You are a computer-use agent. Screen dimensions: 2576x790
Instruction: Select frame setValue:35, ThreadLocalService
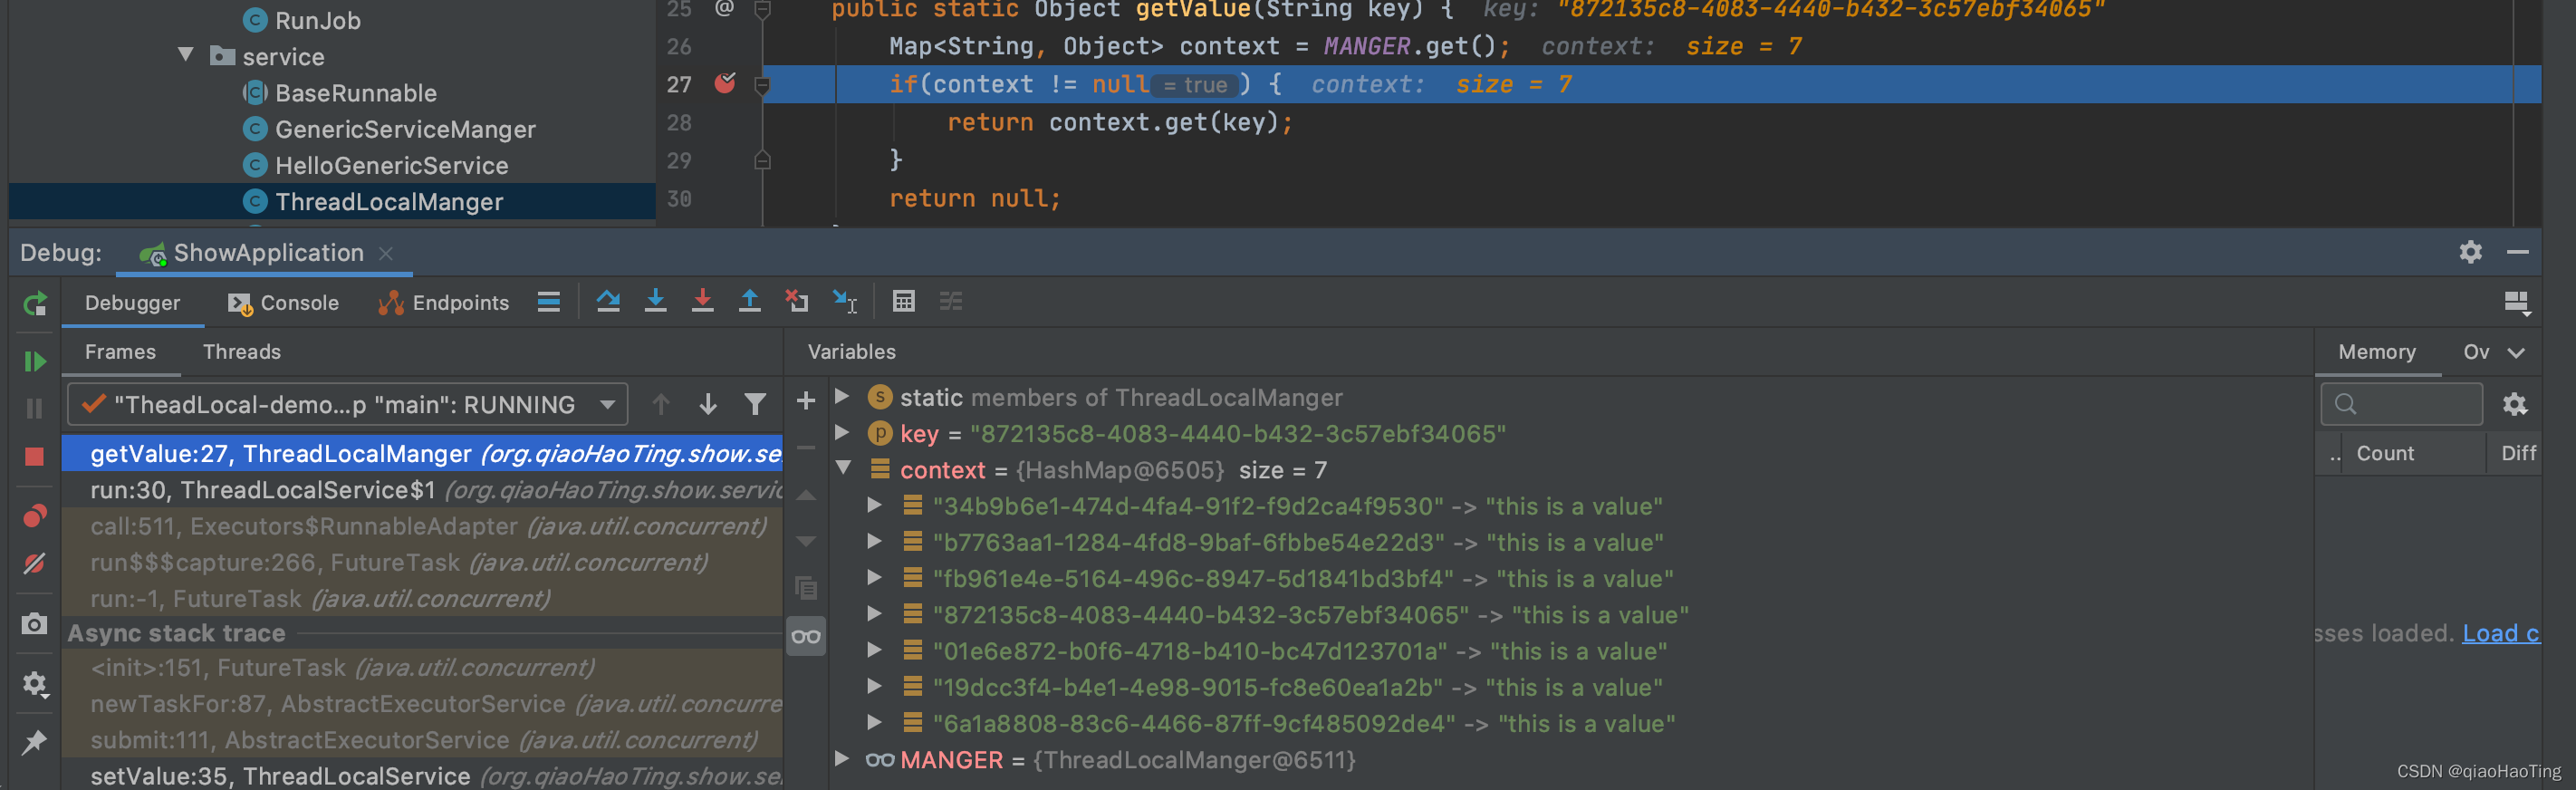[422, 775]
